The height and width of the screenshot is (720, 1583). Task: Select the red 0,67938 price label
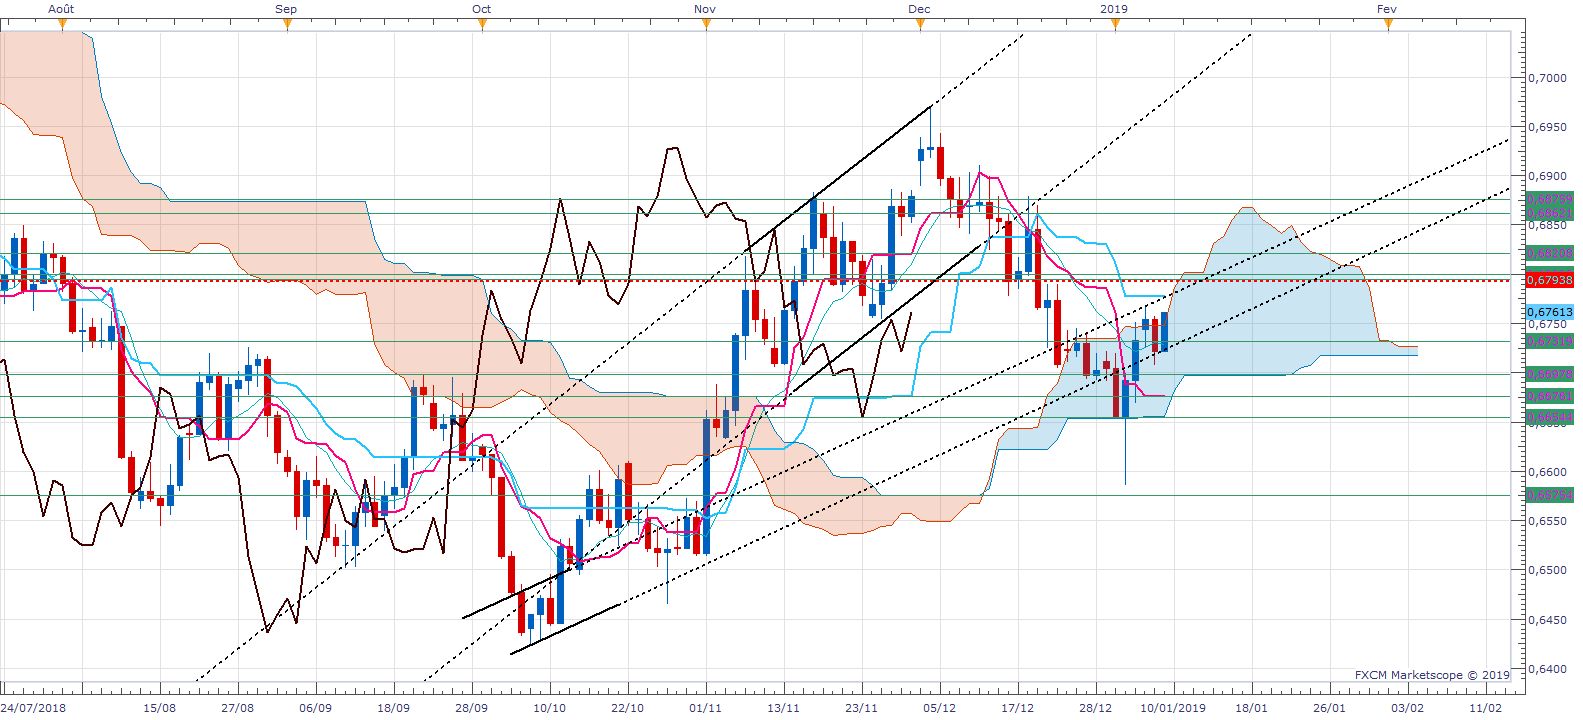point(1549,280)
